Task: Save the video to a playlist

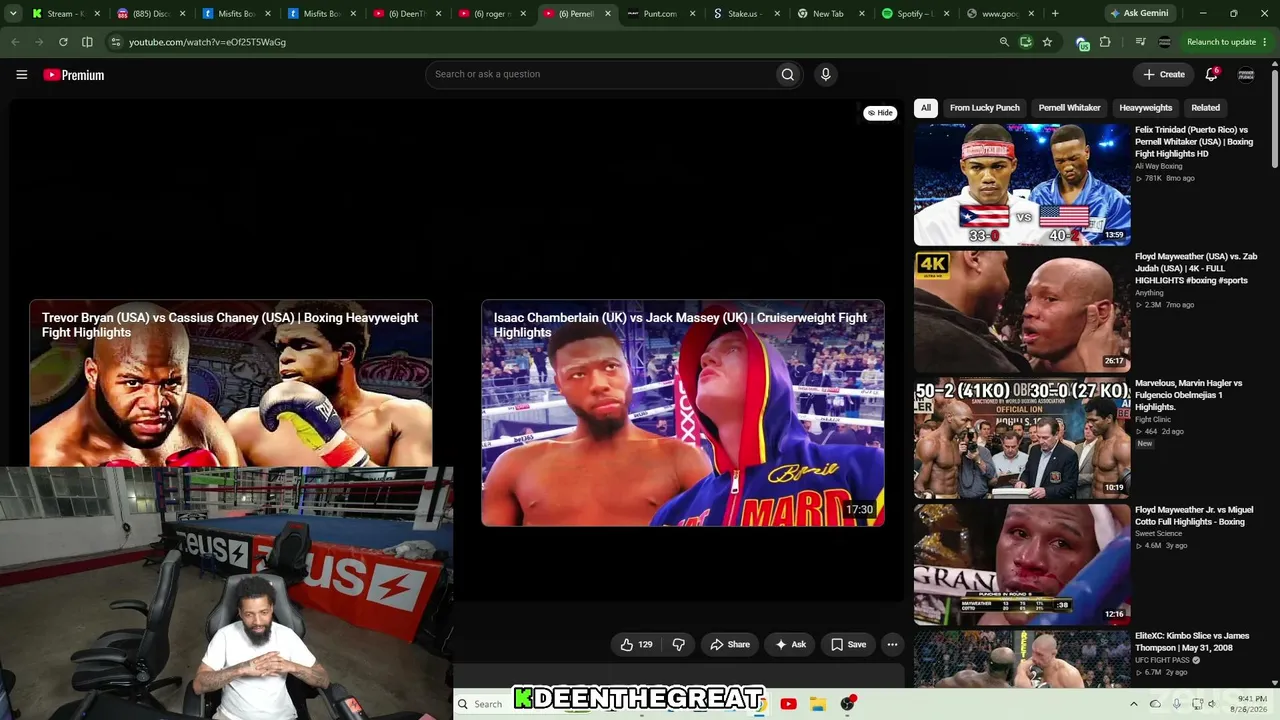Action: (848, 645)
